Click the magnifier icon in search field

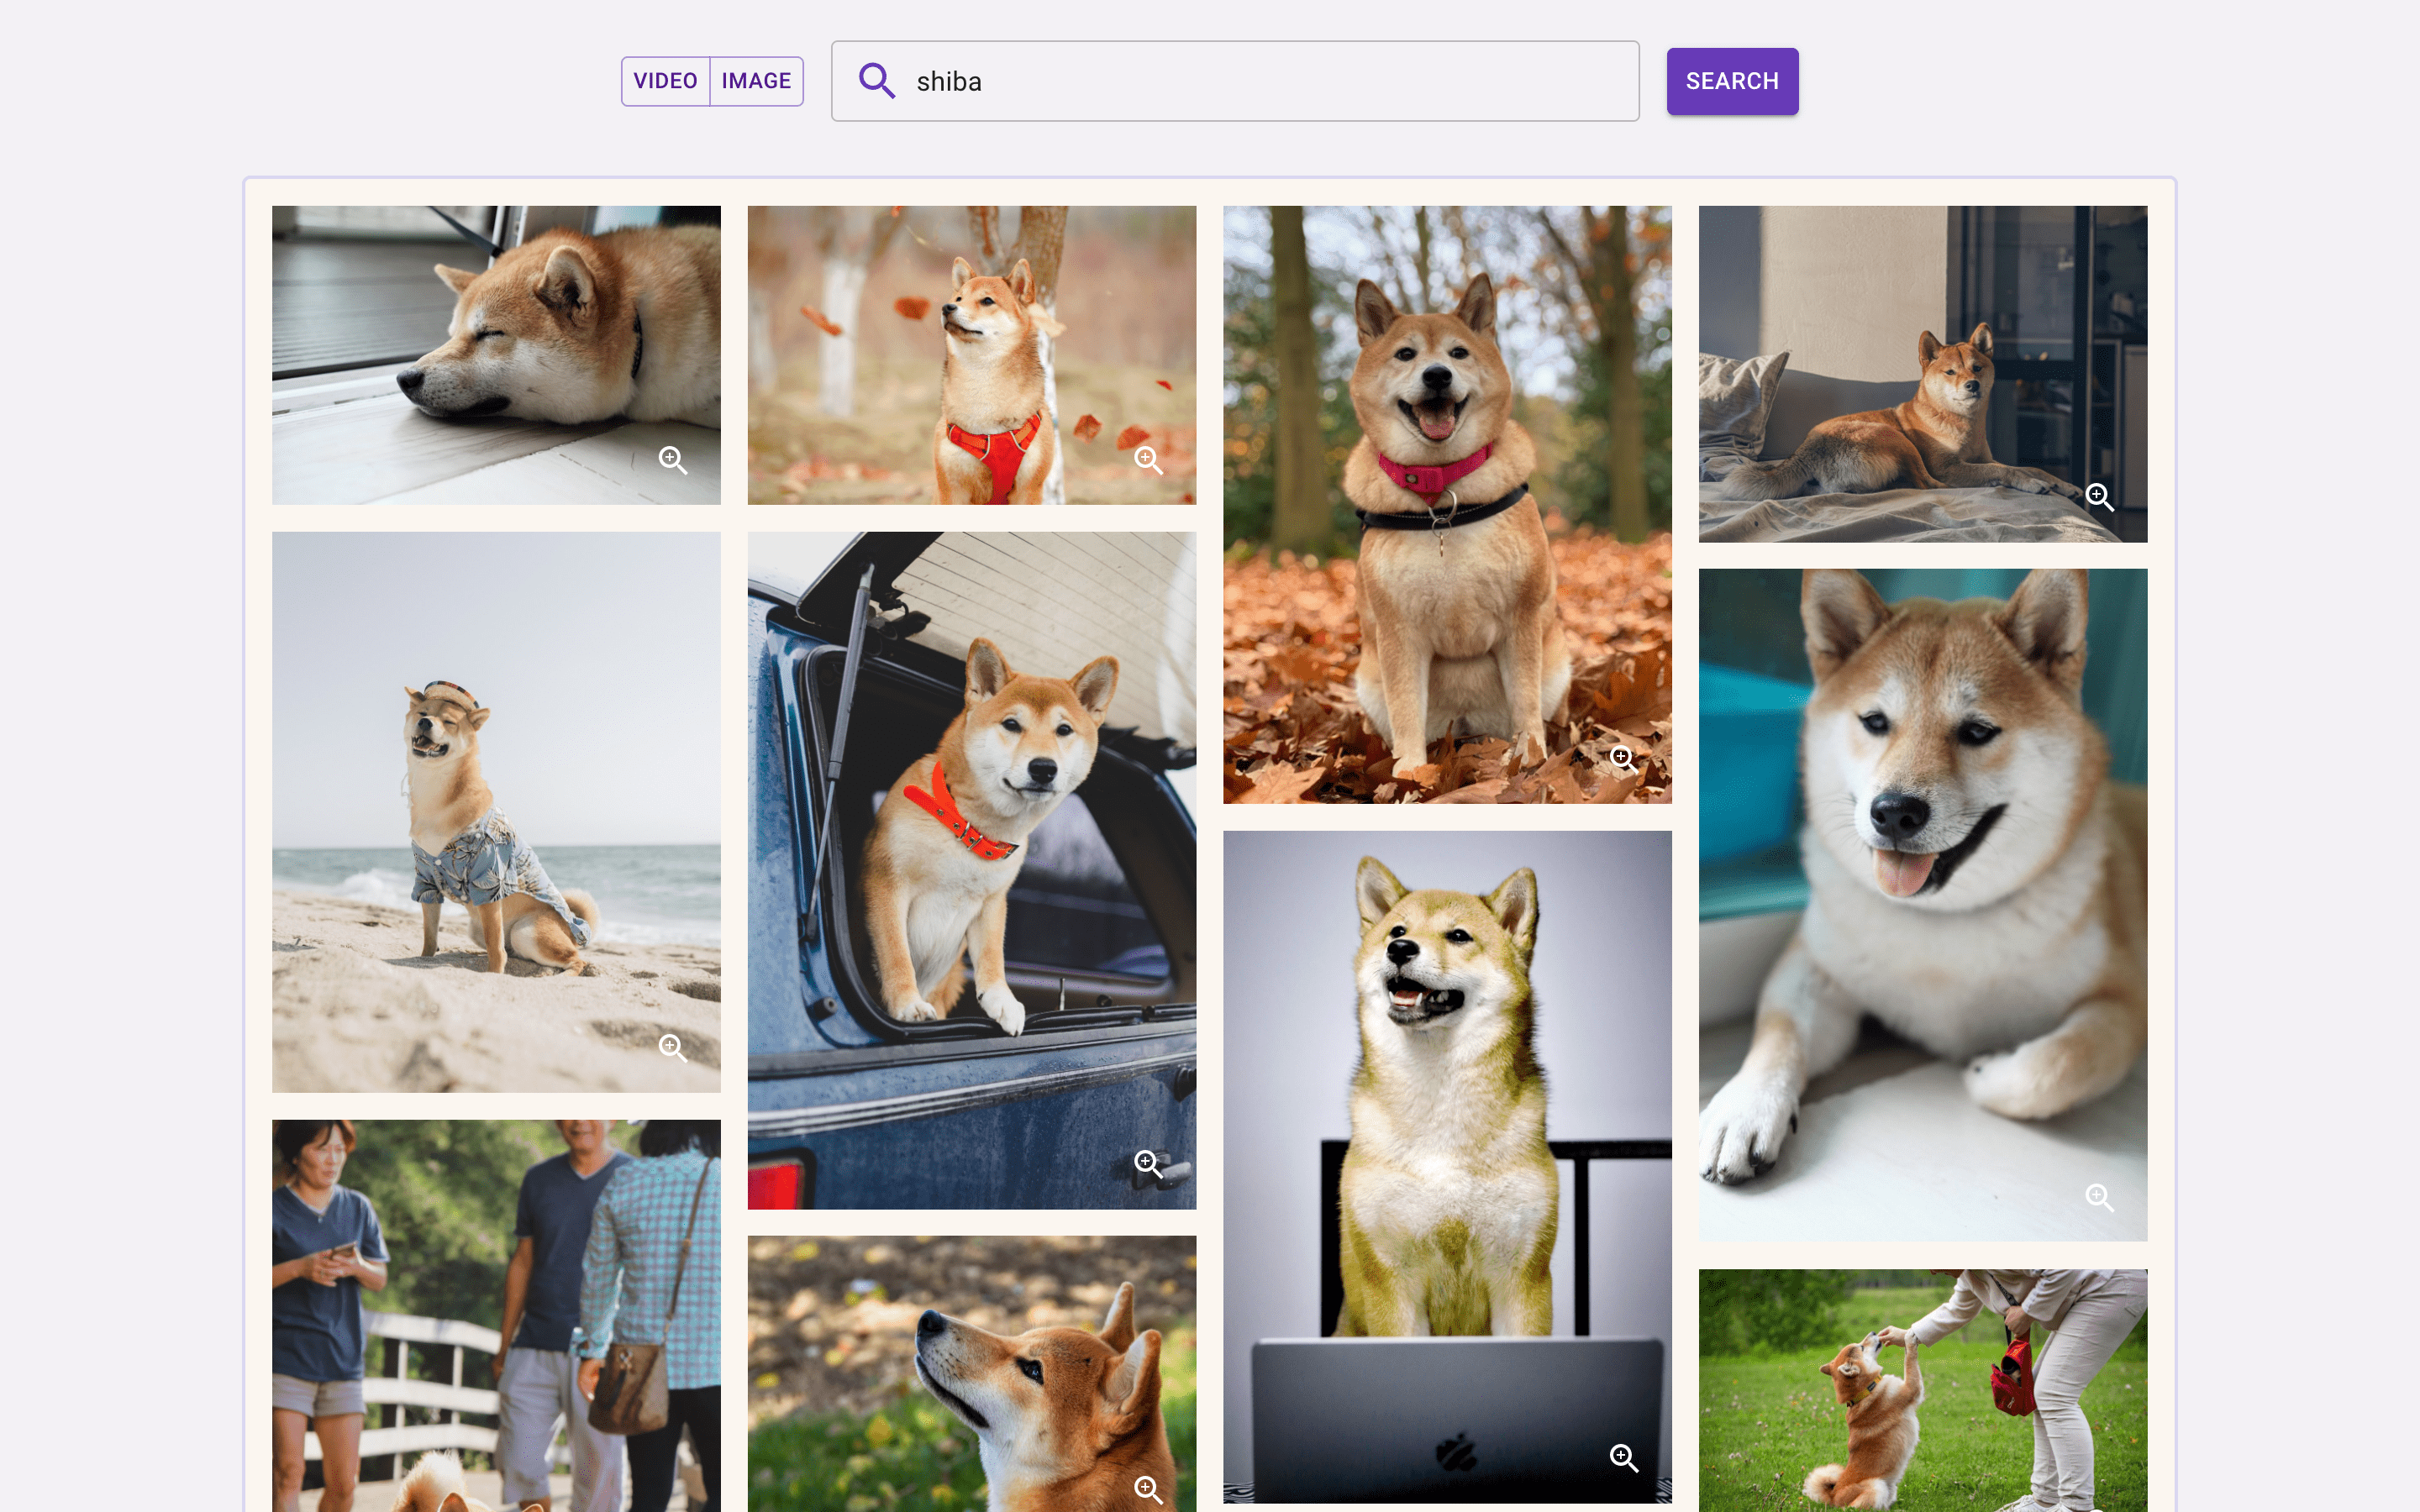(877, 81)
